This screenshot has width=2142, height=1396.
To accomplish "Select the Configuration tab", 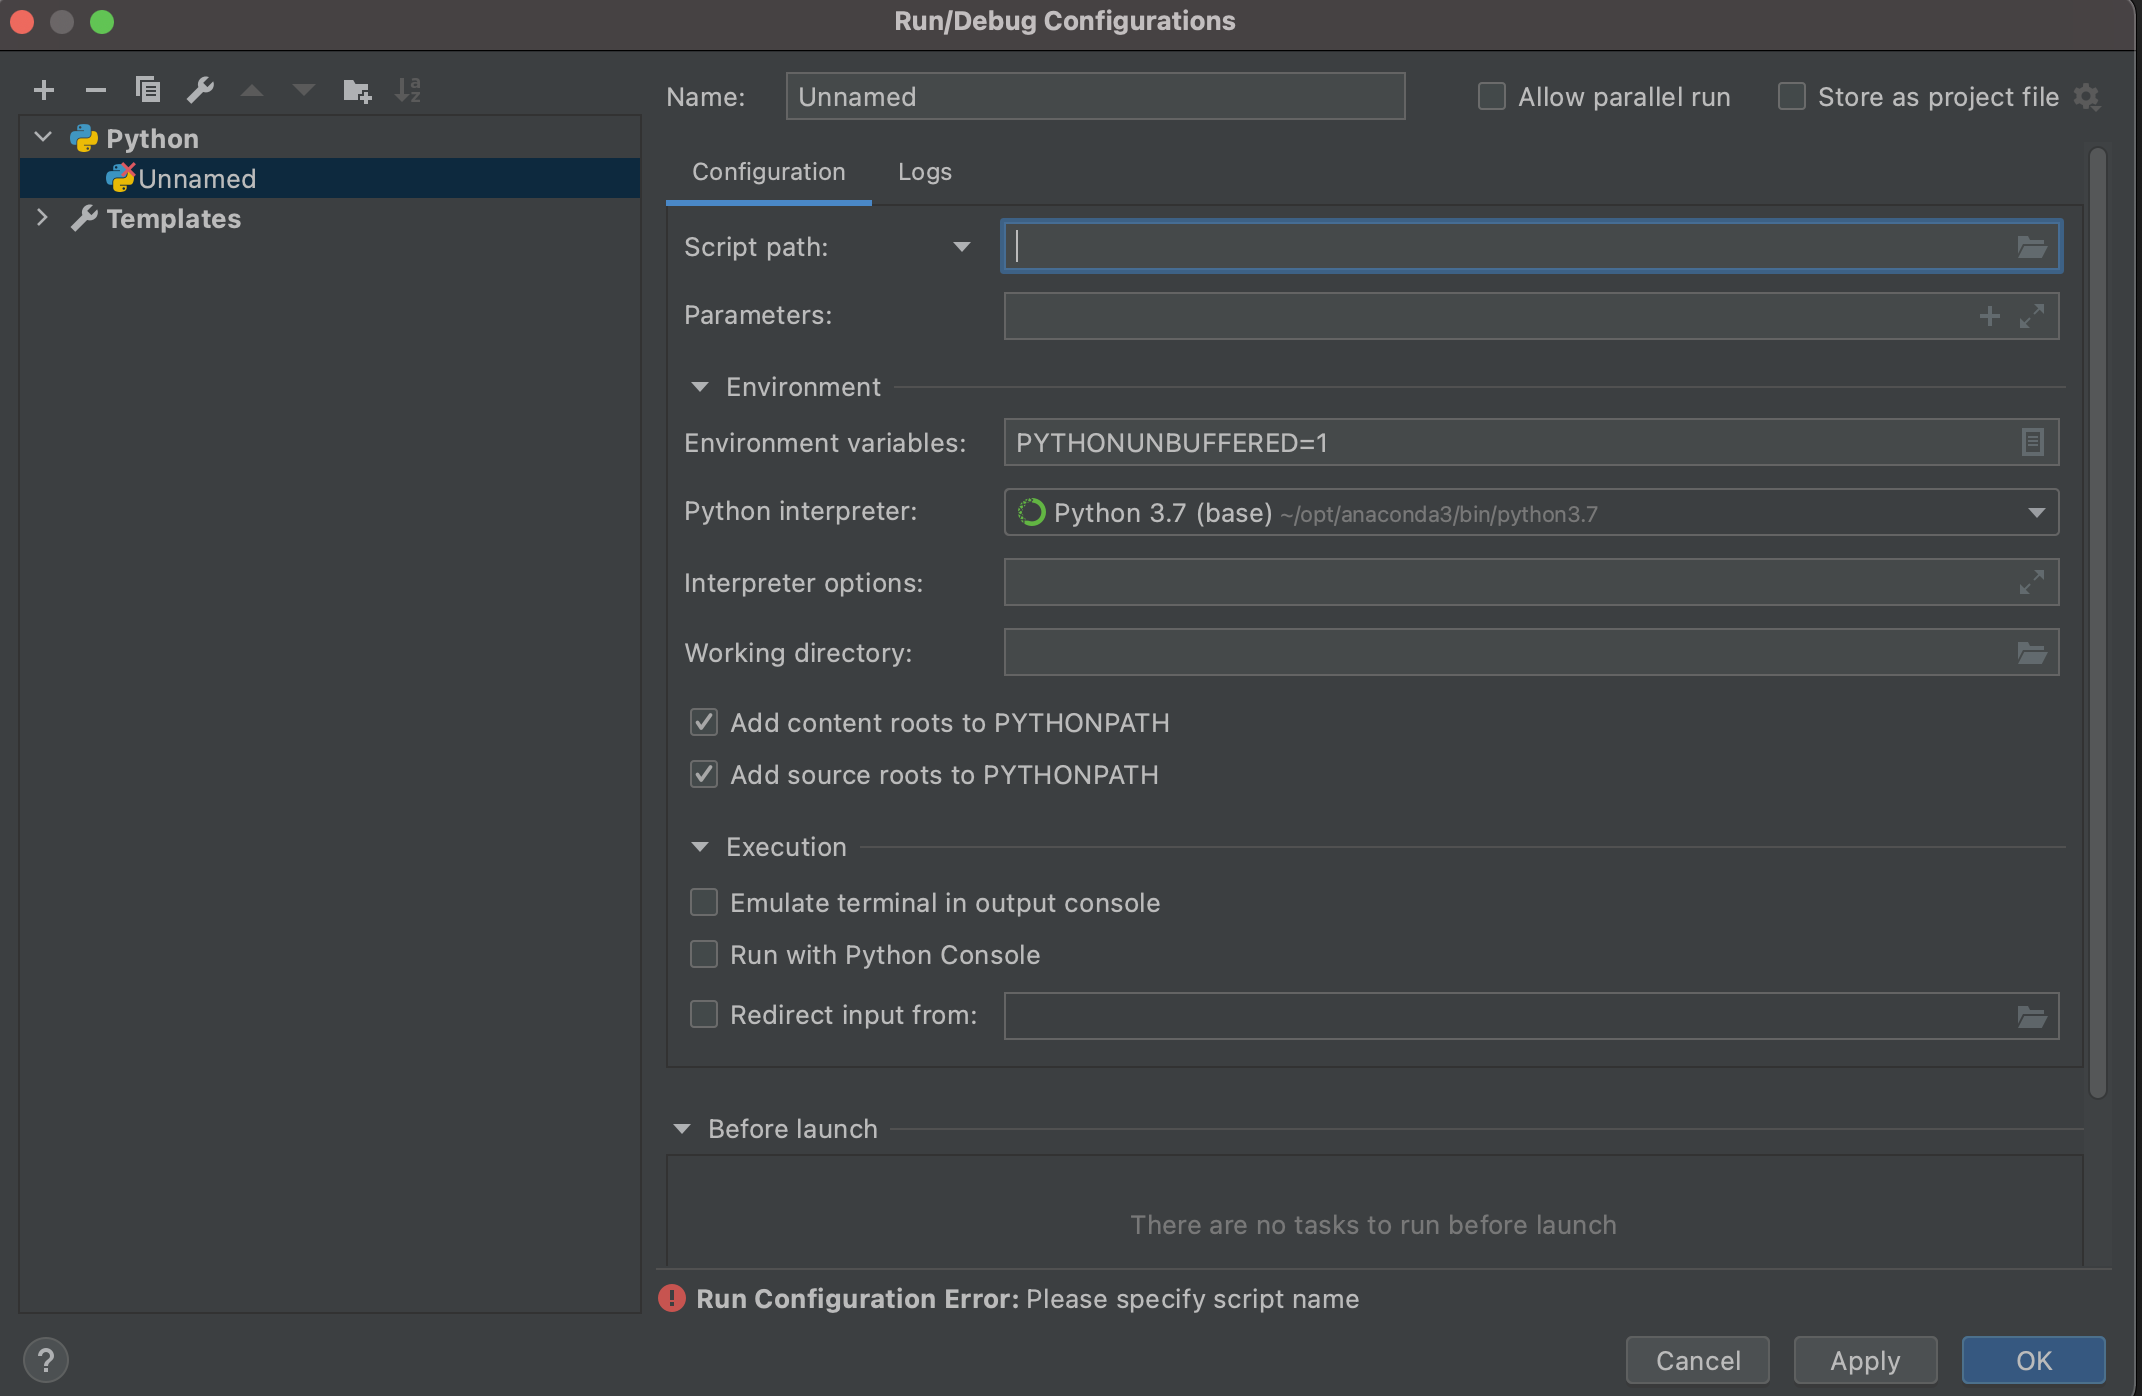I will coord(768,172).
